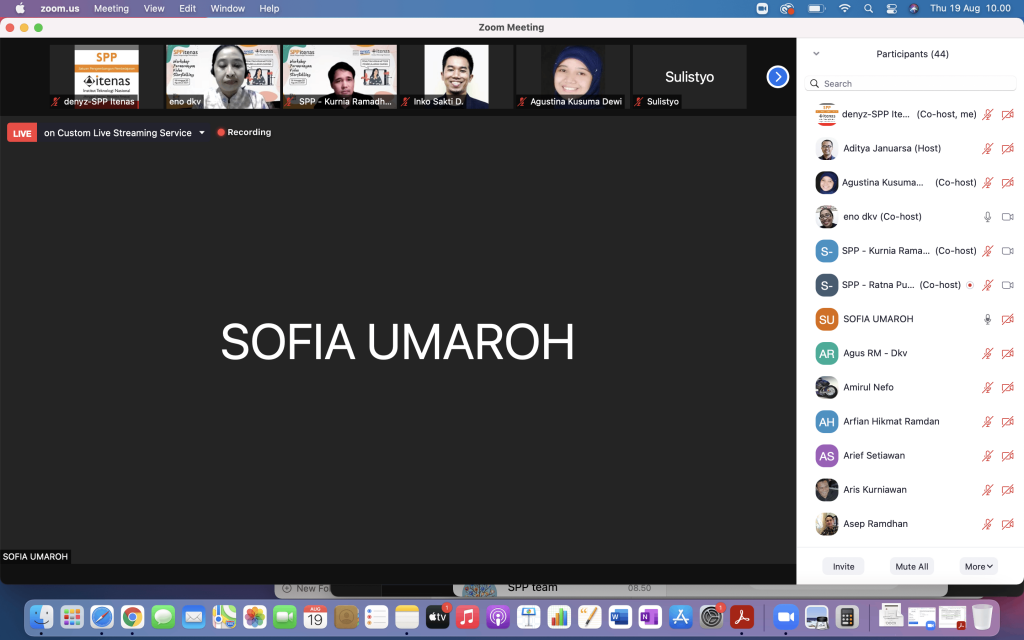
Task: Open Google Chrome in the Dock
Action: [x=133, y=616]
